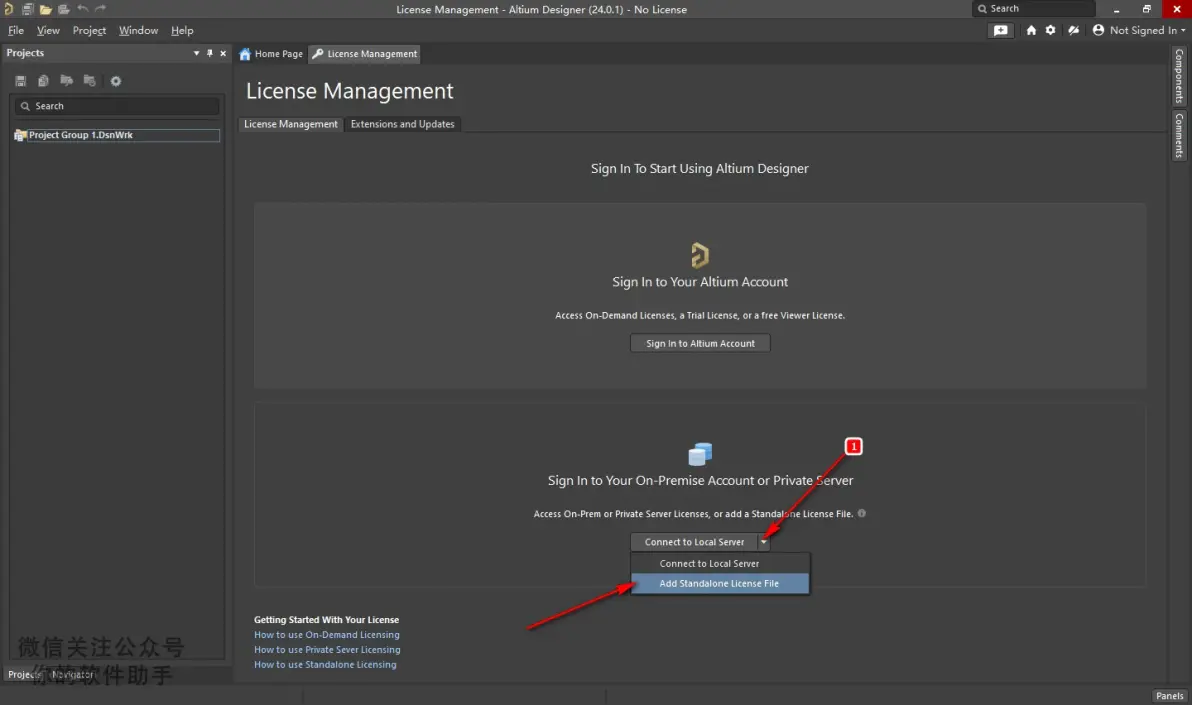Open How to use Private Sever Licensing link
The image size is (1192, 705).
(x=327, y=649)
